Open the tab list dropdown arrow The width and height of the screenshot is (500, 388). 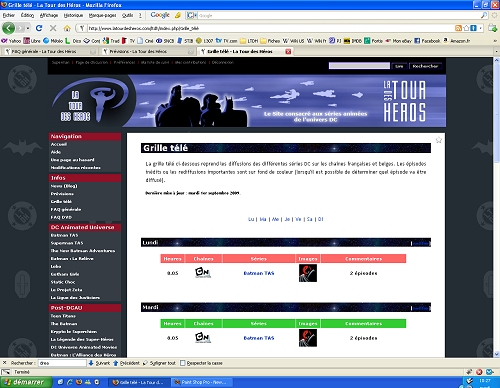pyautogui.click(x=496, y=51)
